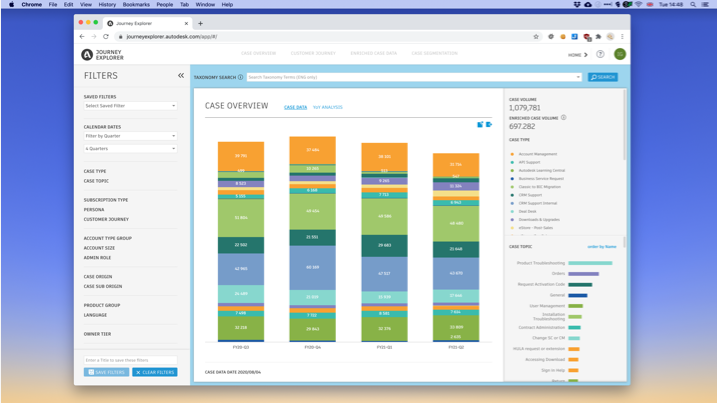Open Select Saved Filter dropdown

(x=130, y=106)
